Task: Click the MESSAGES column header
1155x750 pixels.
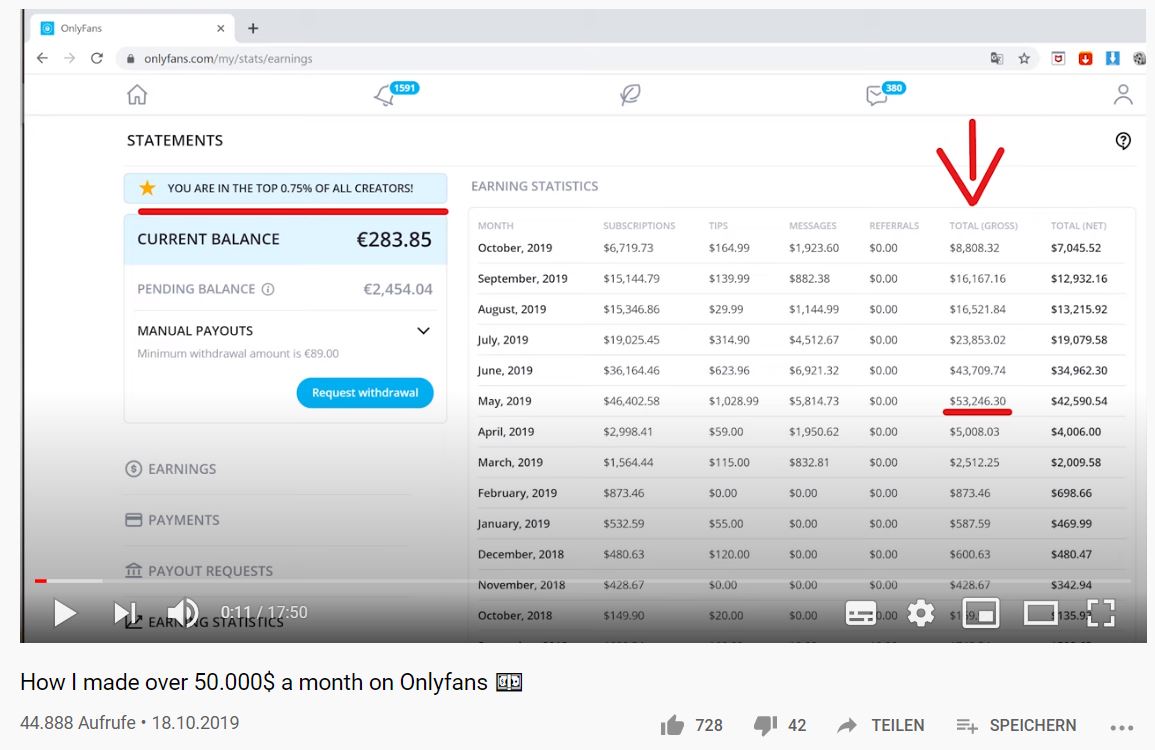Action: click(812, 225)
